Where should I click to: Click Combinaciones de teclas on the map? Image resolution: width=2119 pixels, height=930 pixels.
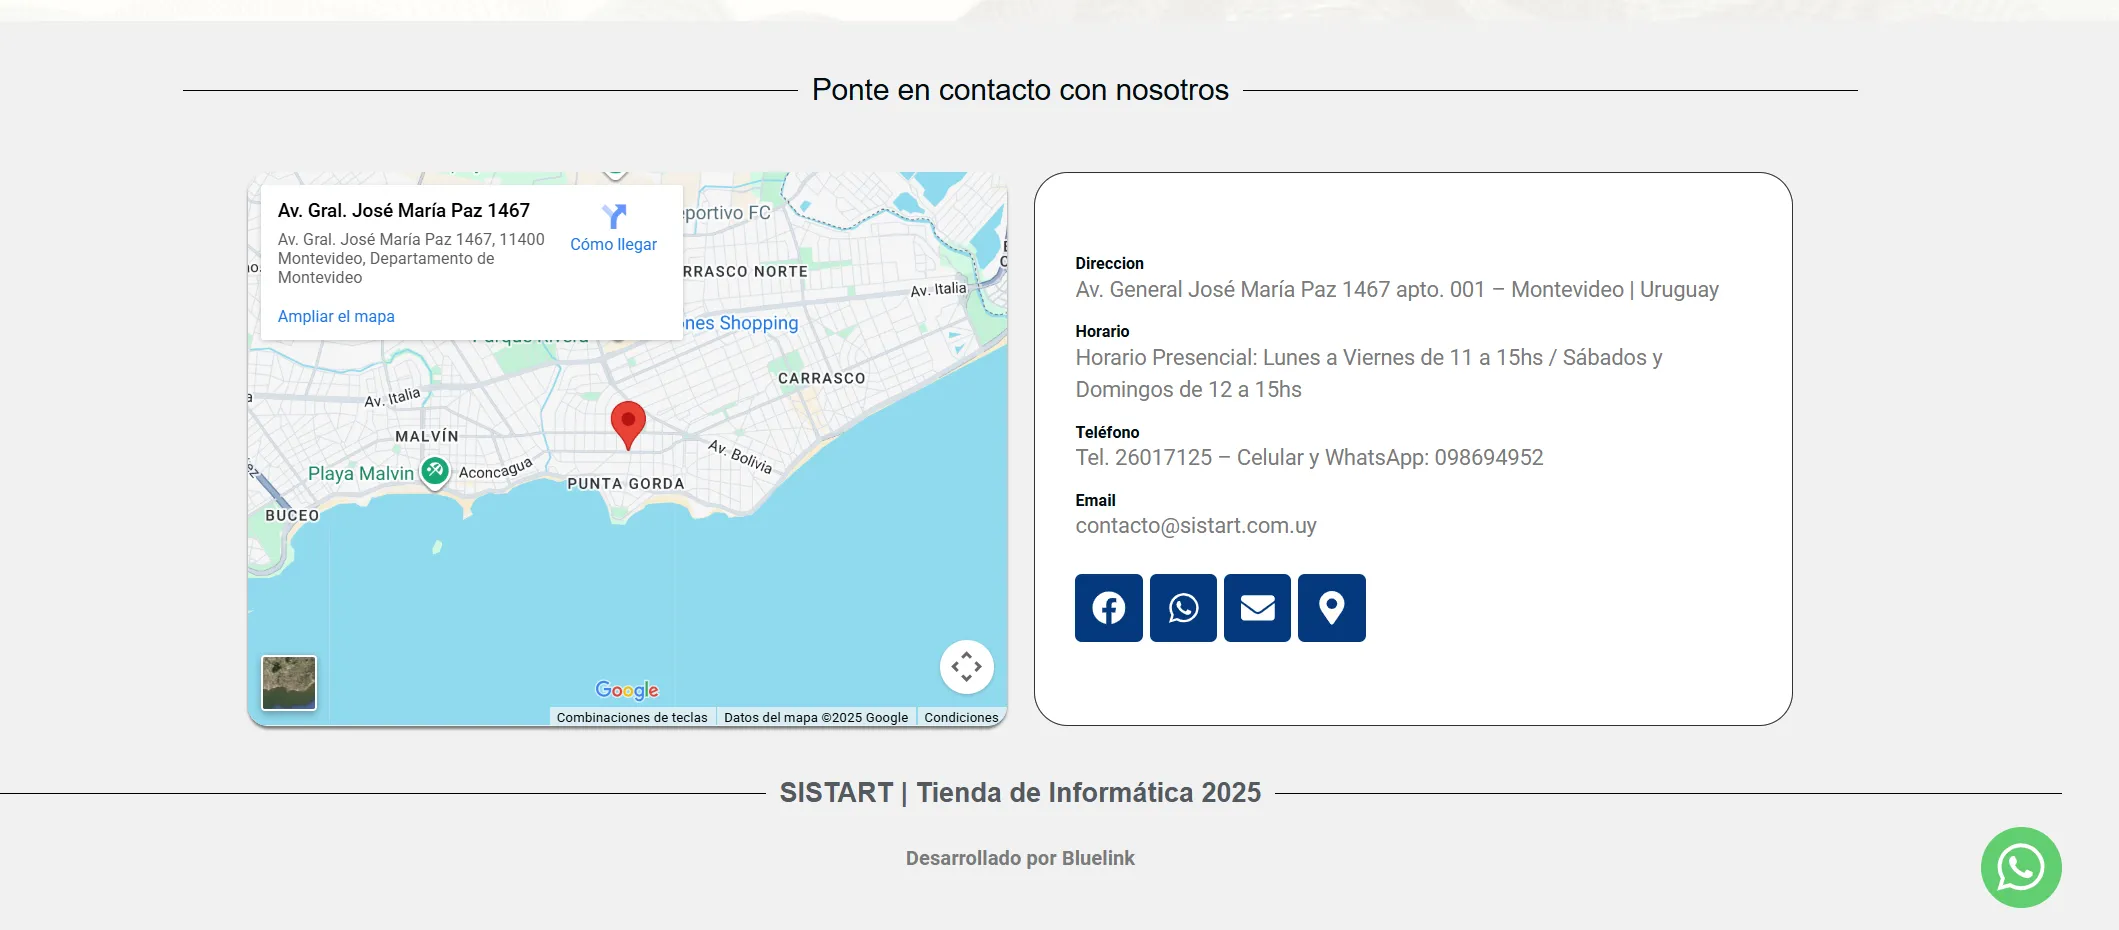(x=631, y=717)
